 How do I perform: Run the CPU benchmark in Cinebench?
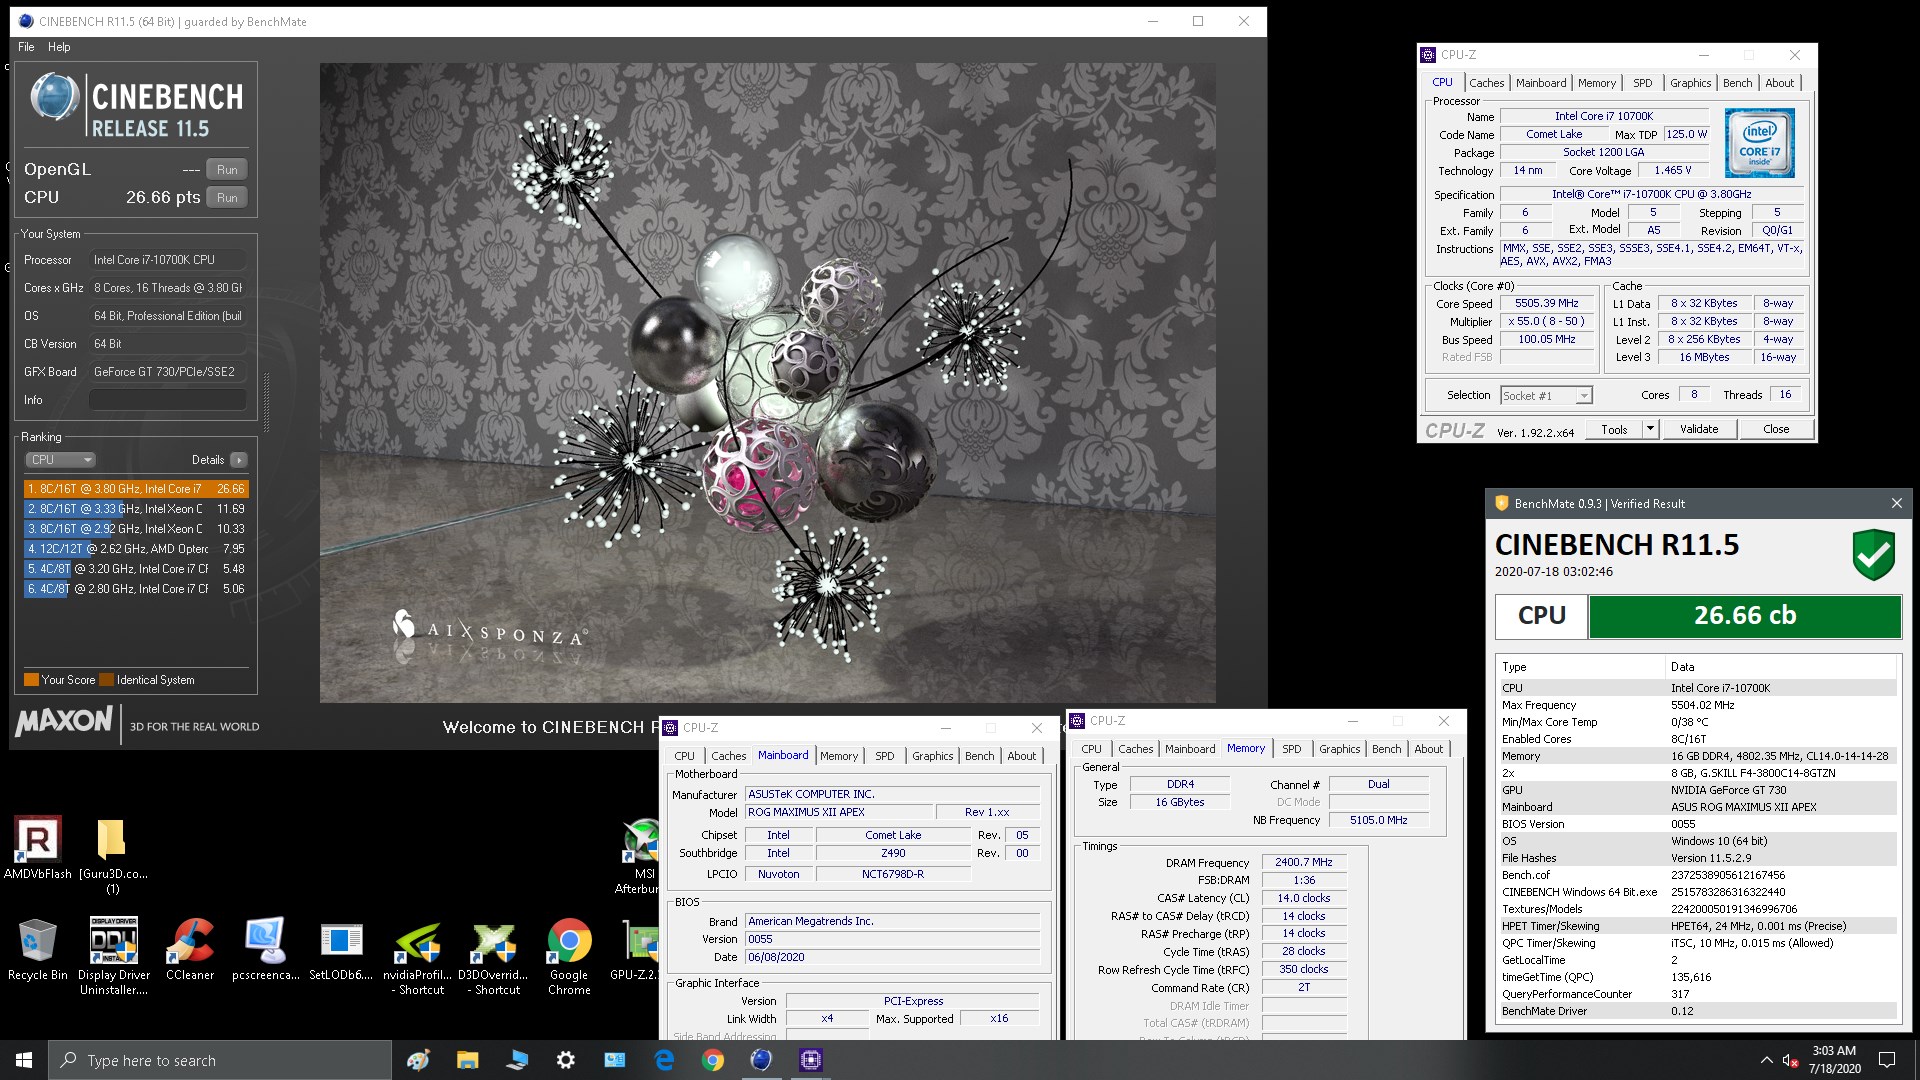pyautogui.click(x=227, y=198)
